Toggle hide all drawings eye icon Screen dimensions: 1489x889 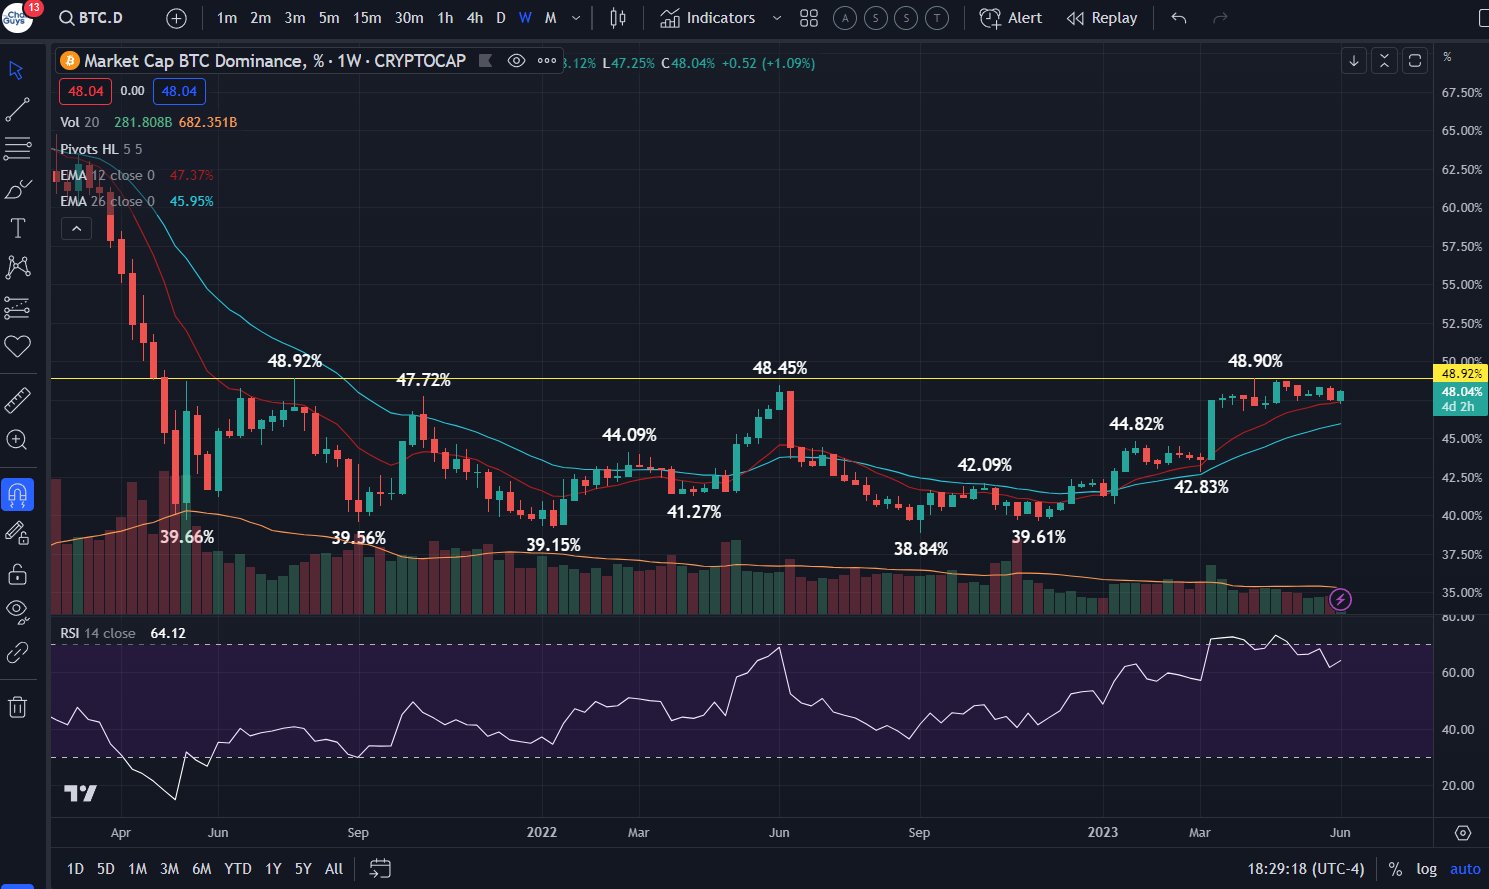pyautogui.click(x=17, y=610)
